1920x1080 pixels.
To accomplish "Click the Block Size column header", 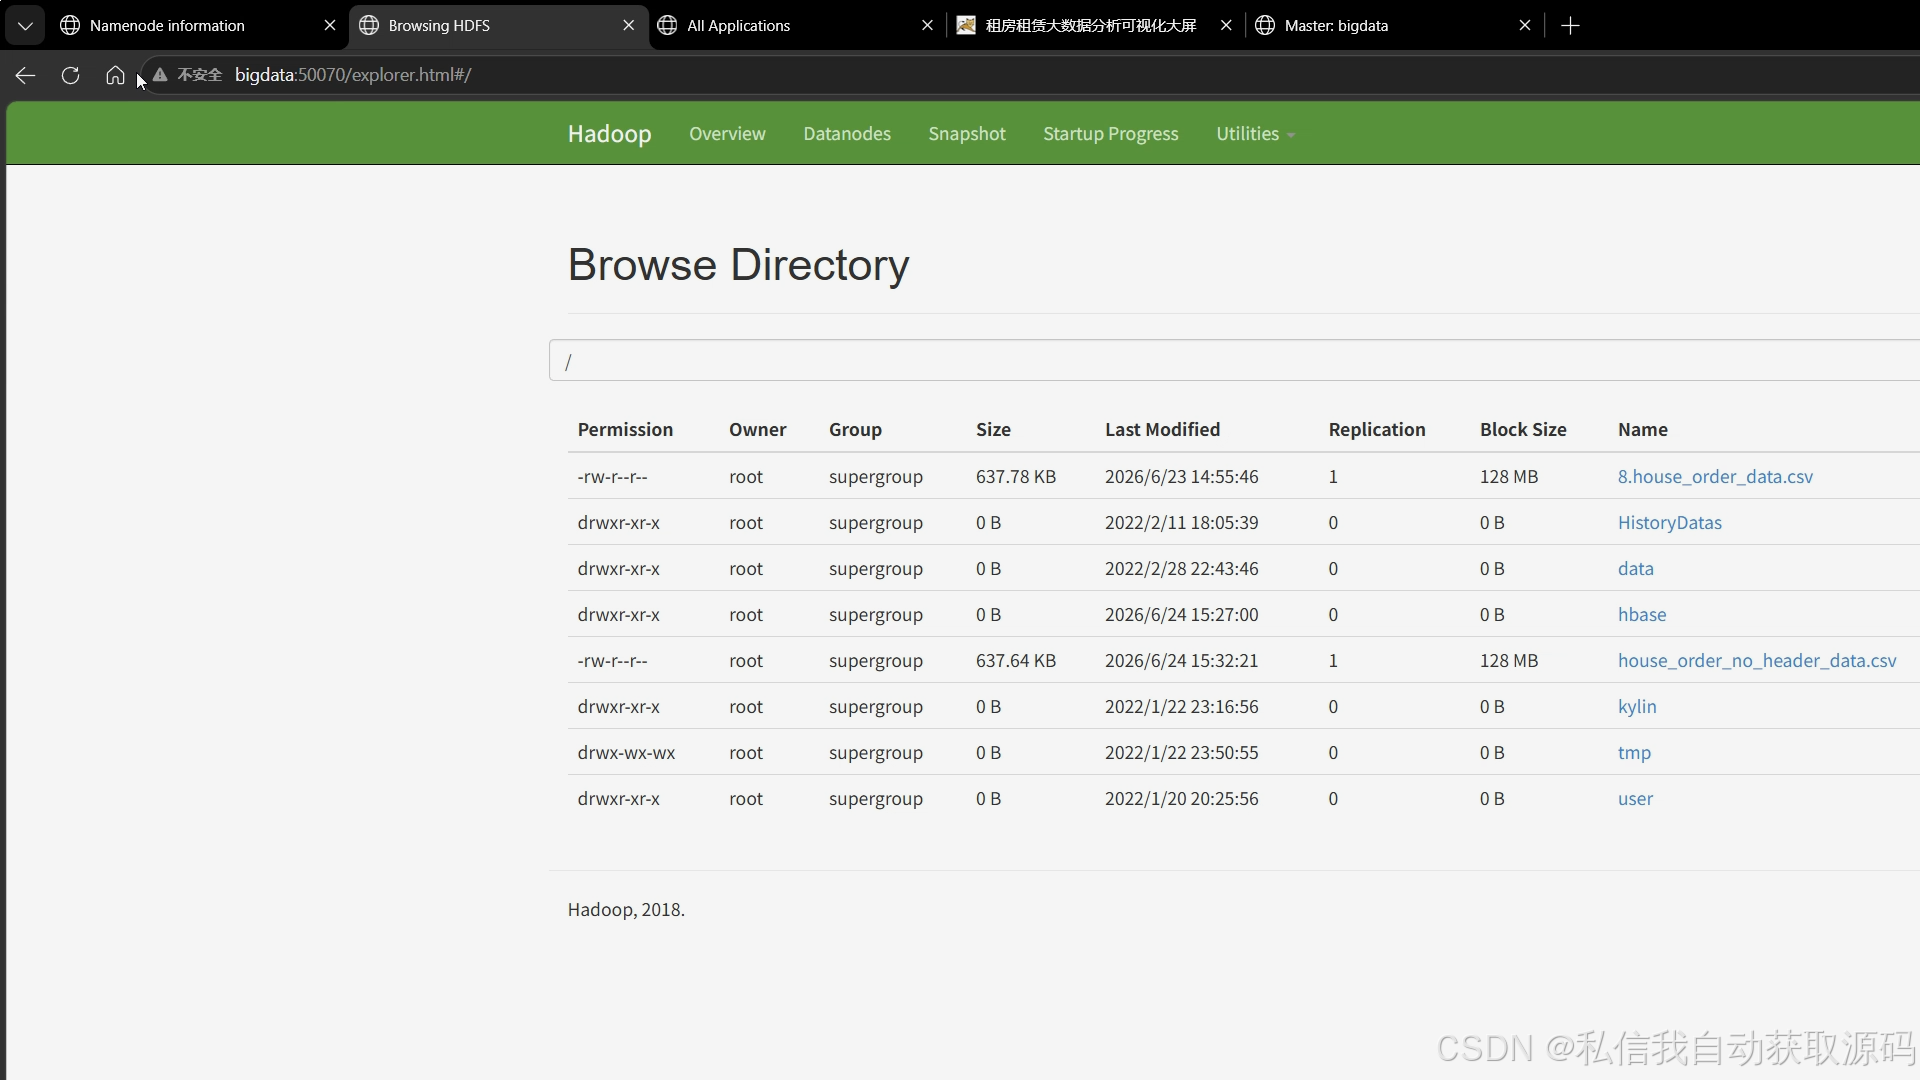I will point(1523,430).
